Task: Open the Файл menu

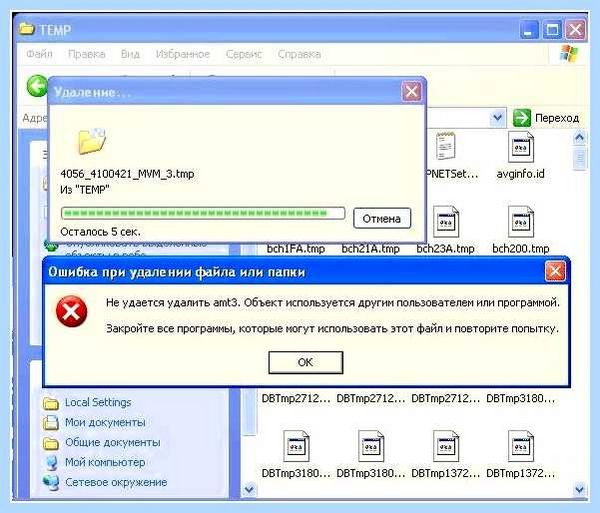Action: tap(39, 54)
